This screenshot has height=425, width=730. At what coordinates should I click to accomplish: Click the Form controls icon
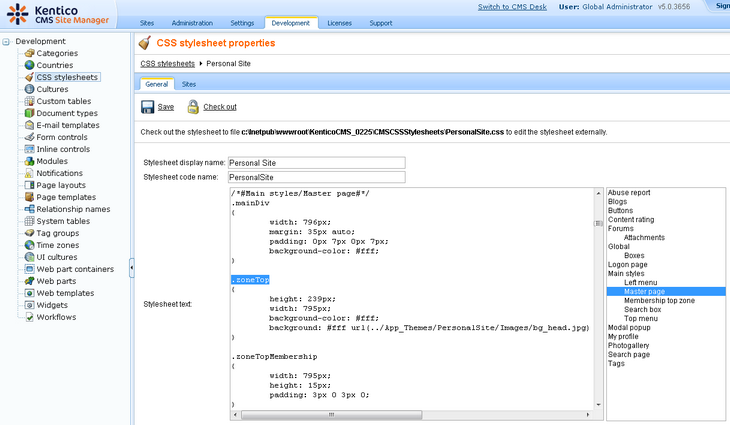click(29, 137)
